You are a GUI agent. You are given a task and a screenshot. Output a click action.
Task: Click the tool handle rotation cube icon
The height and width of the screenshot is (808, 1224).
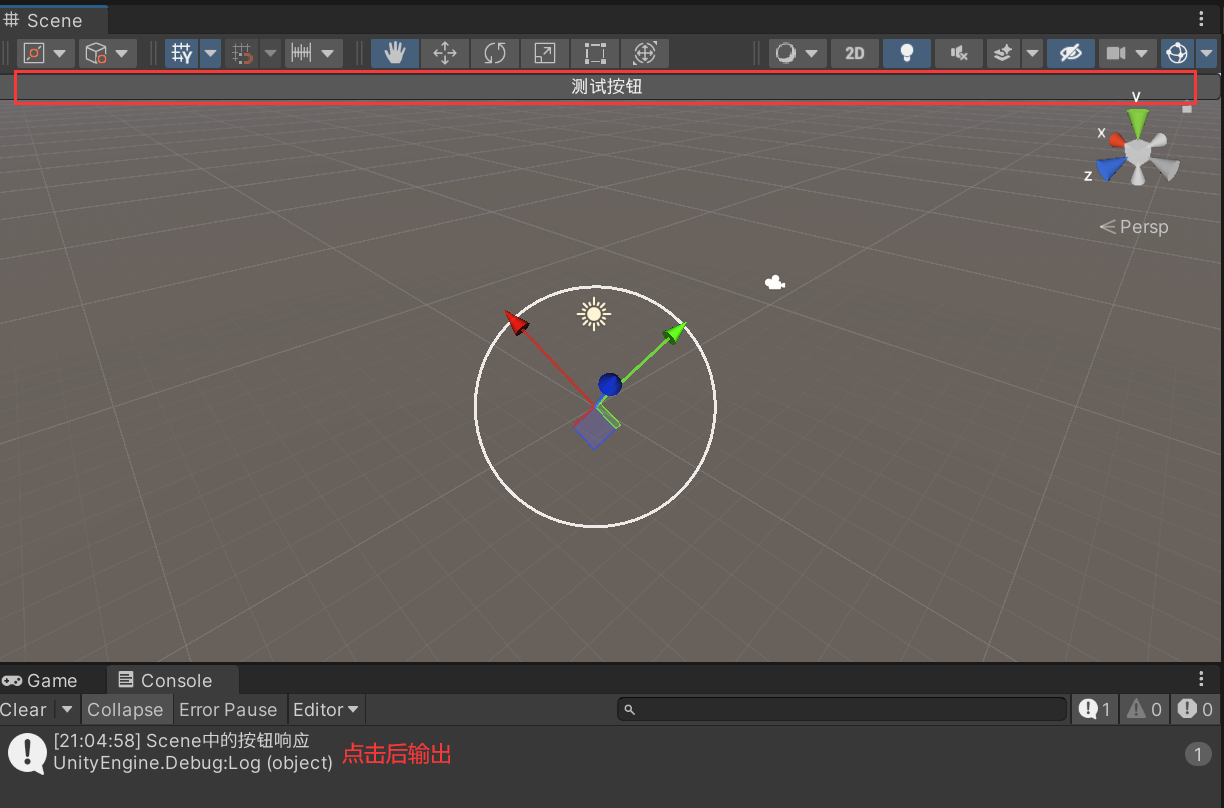[95, 53]
